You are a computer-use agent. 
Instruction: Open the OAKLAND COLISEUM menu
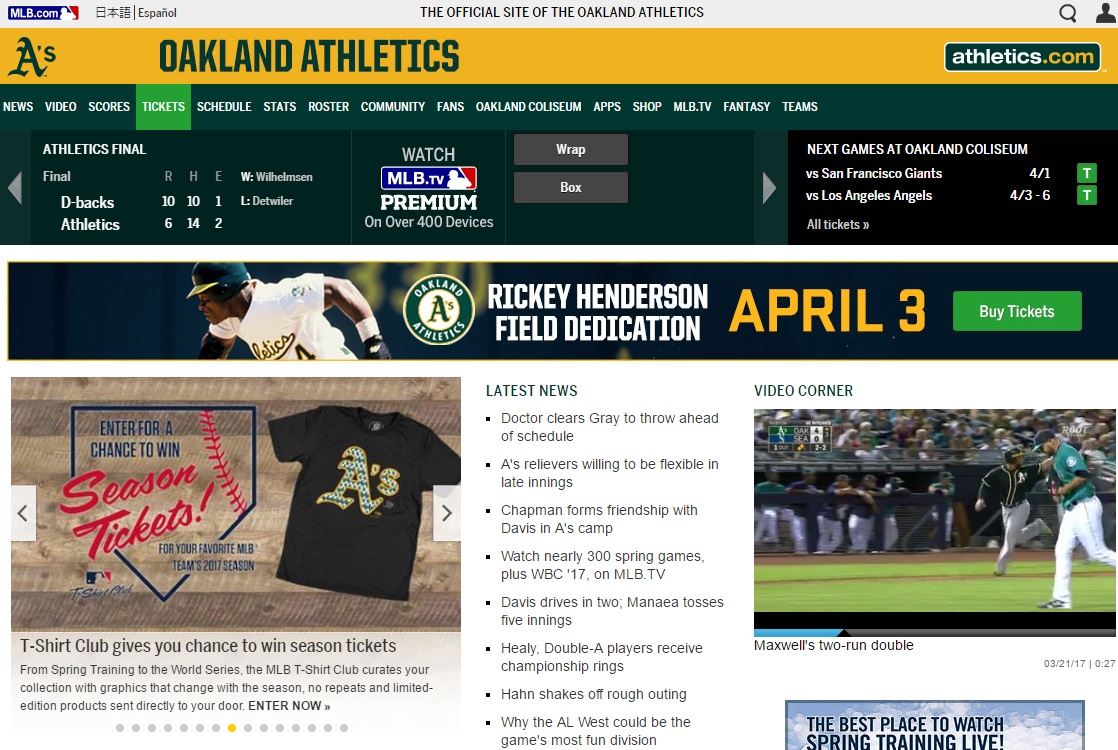click(528, 107)
